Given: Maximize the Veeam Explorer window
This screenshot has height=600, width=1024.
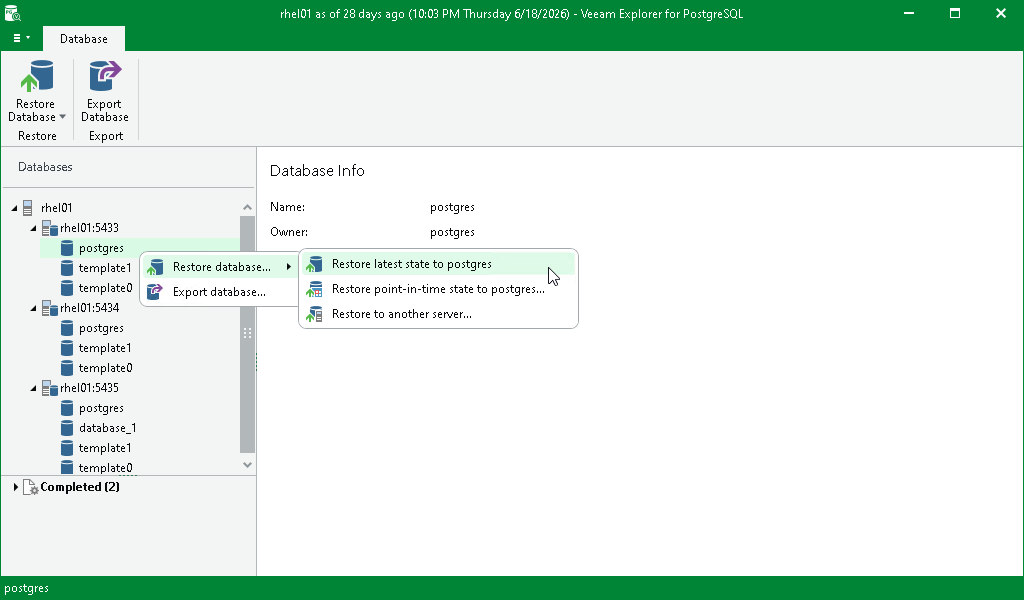Looking at the screenshot, I should pyautogui.click(x=955, y=13).
